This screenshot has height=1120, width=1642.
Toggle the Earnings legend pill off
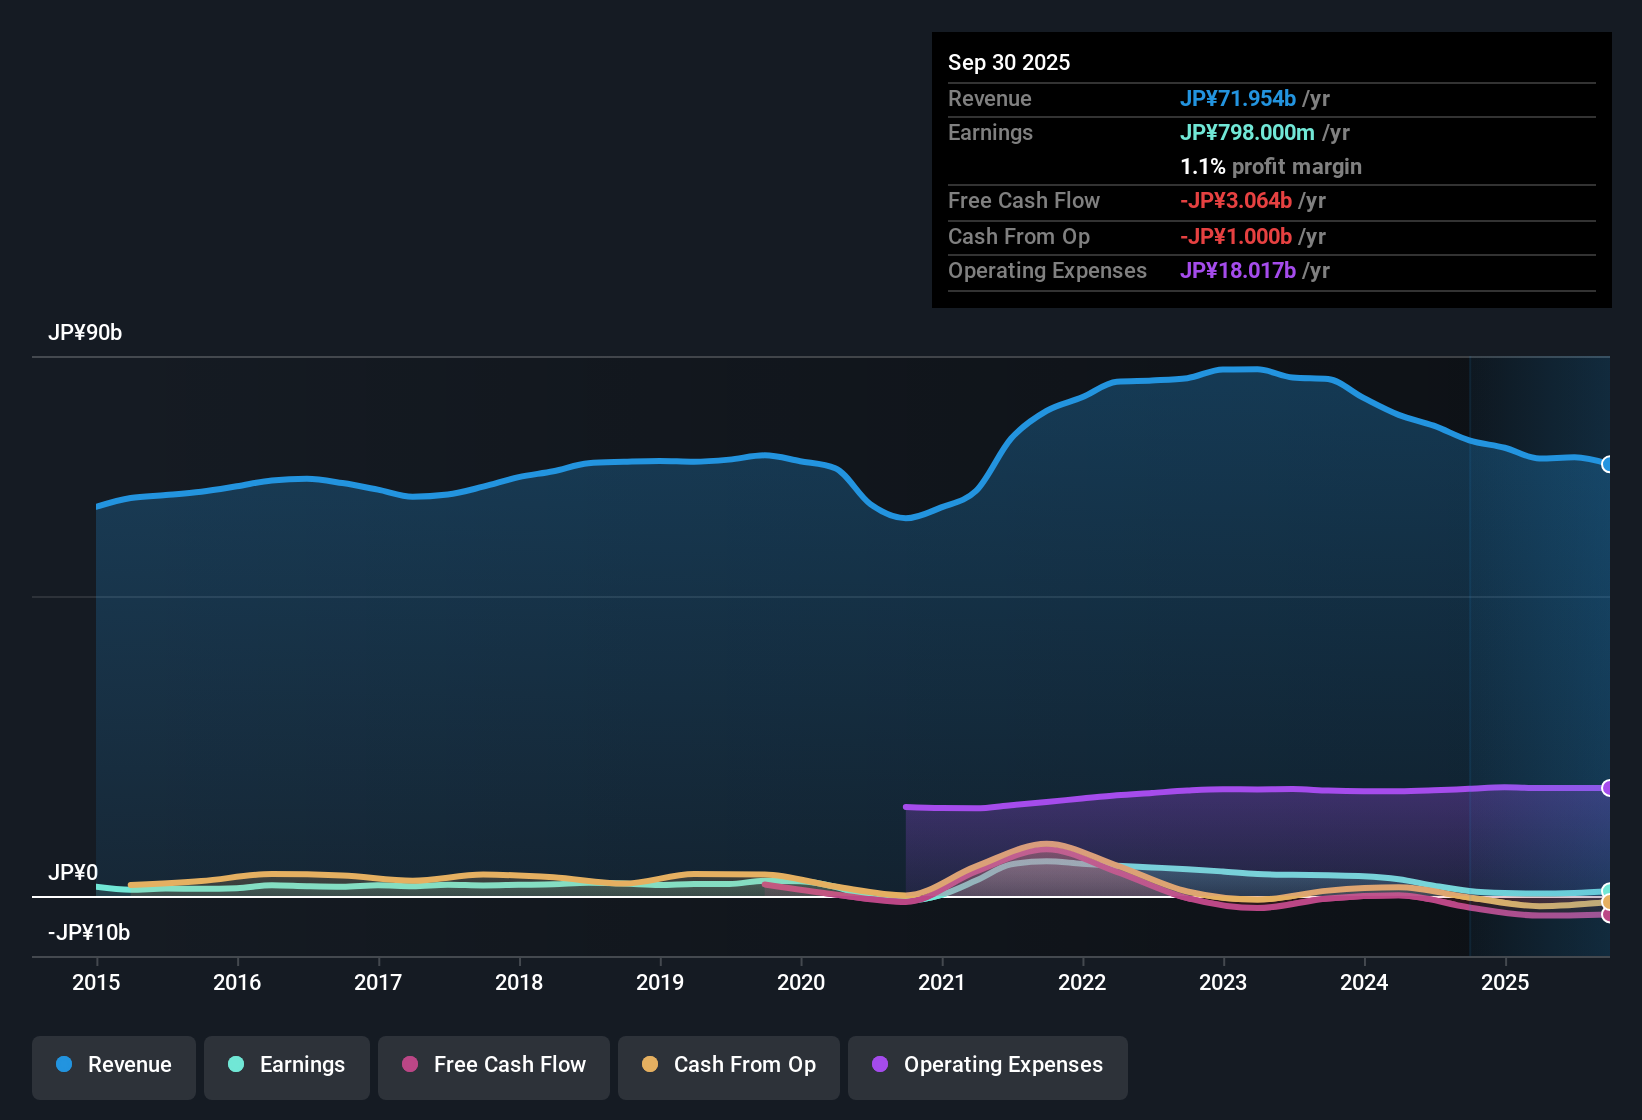[286, 1065]
